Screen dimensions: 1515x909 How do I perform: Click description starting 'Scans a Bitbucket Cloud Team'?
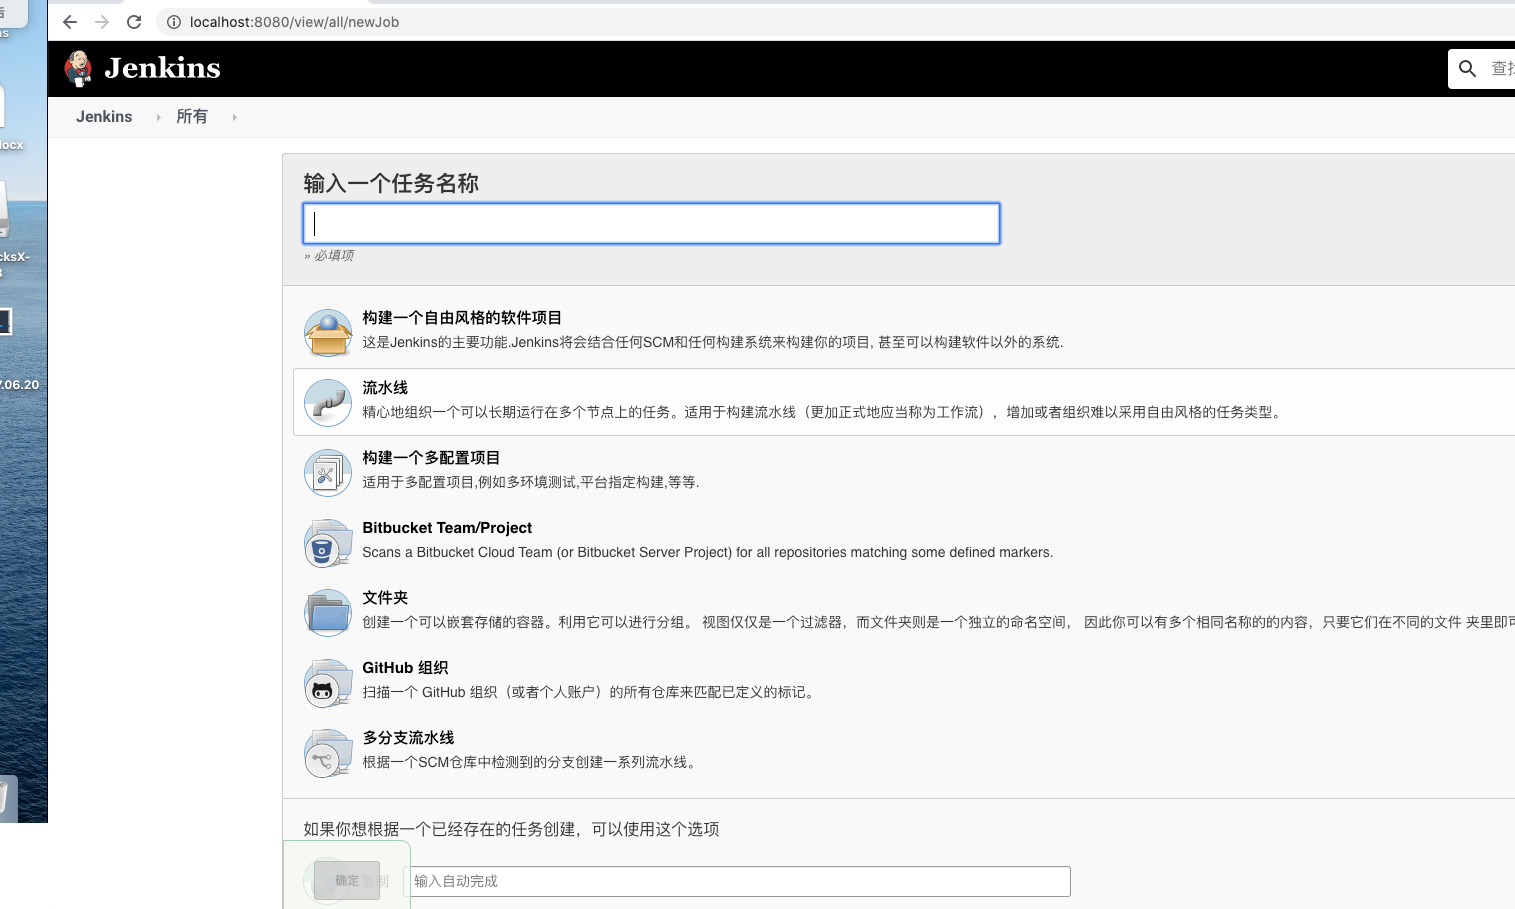(708, 552)
